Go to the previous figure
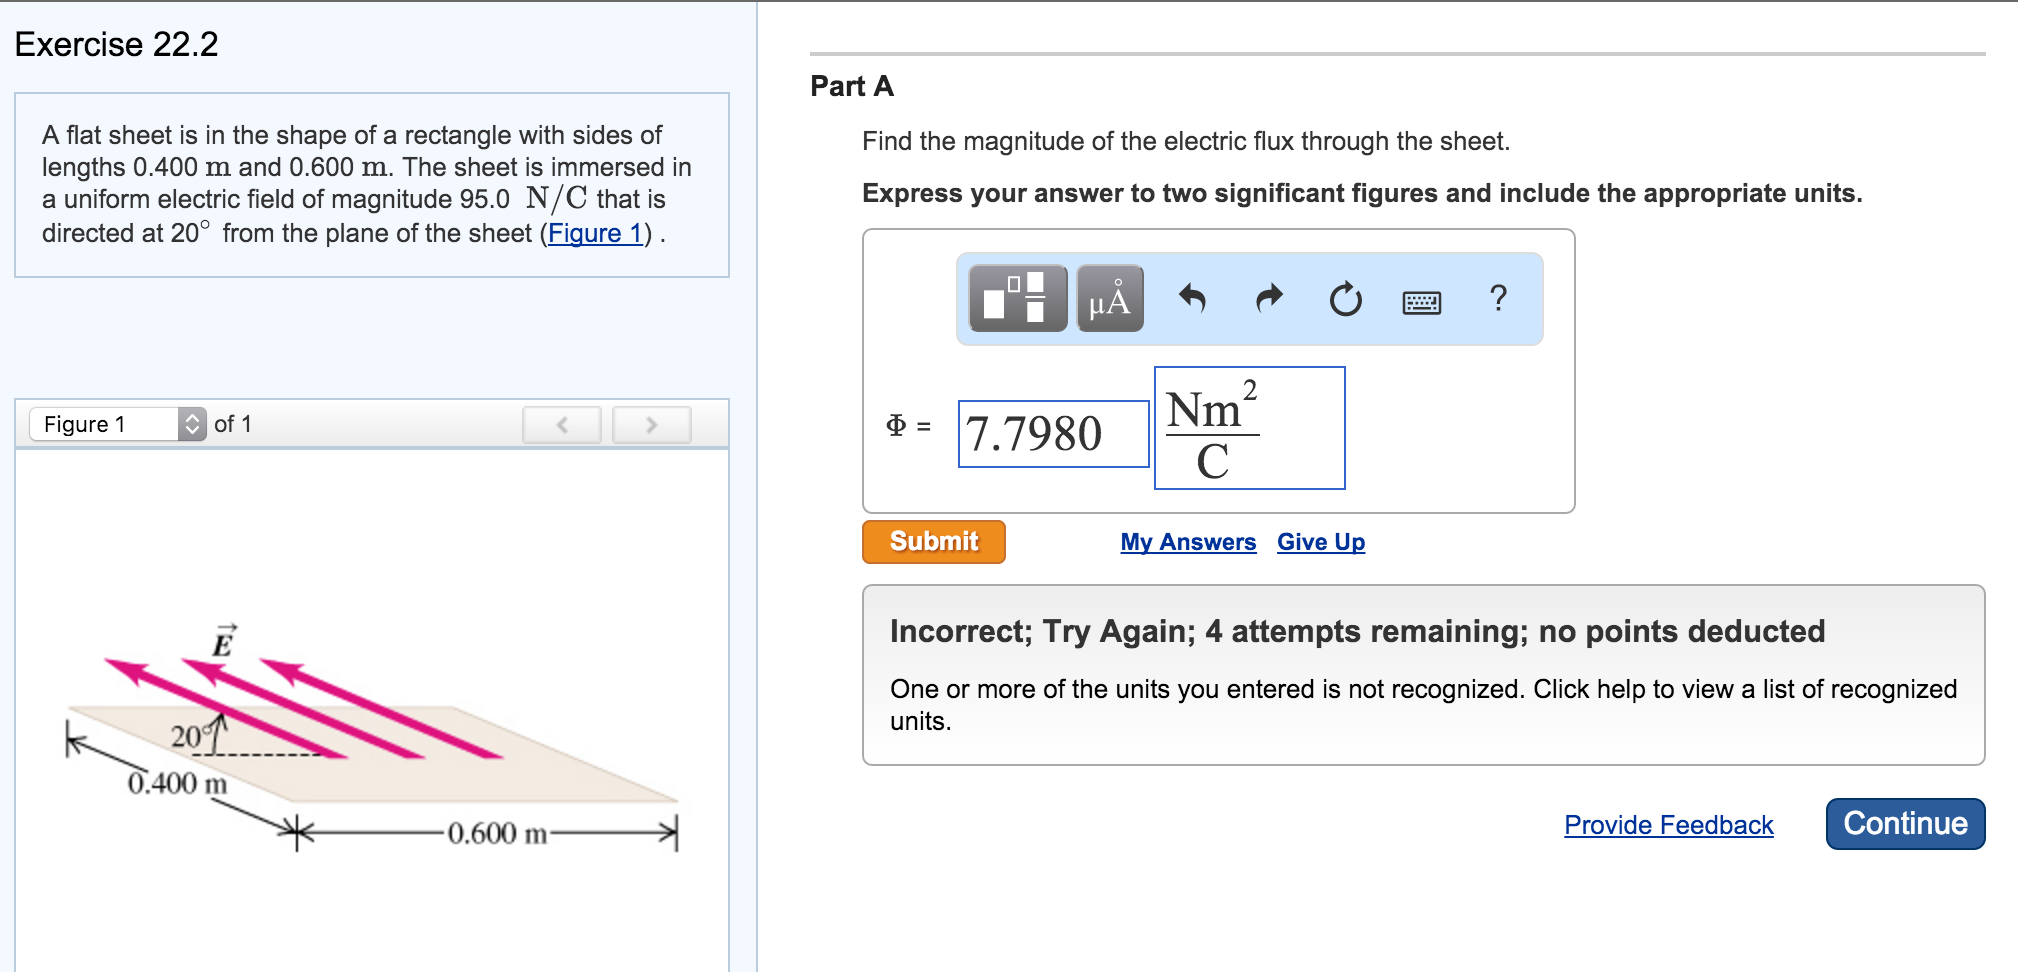Screen dimensions: 2018x972 pyautogui.click(x=562, y=424)
